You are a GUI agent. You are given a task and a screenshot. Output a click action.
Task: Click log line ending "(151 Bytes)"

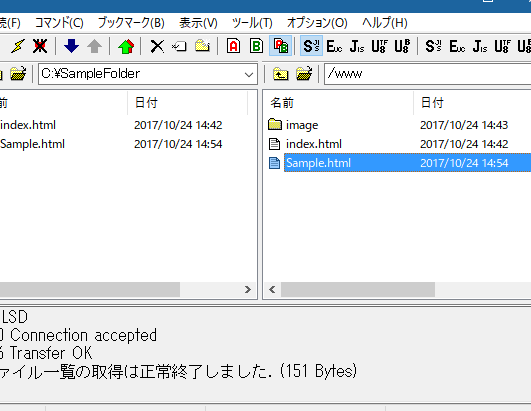tap(178, 371)
